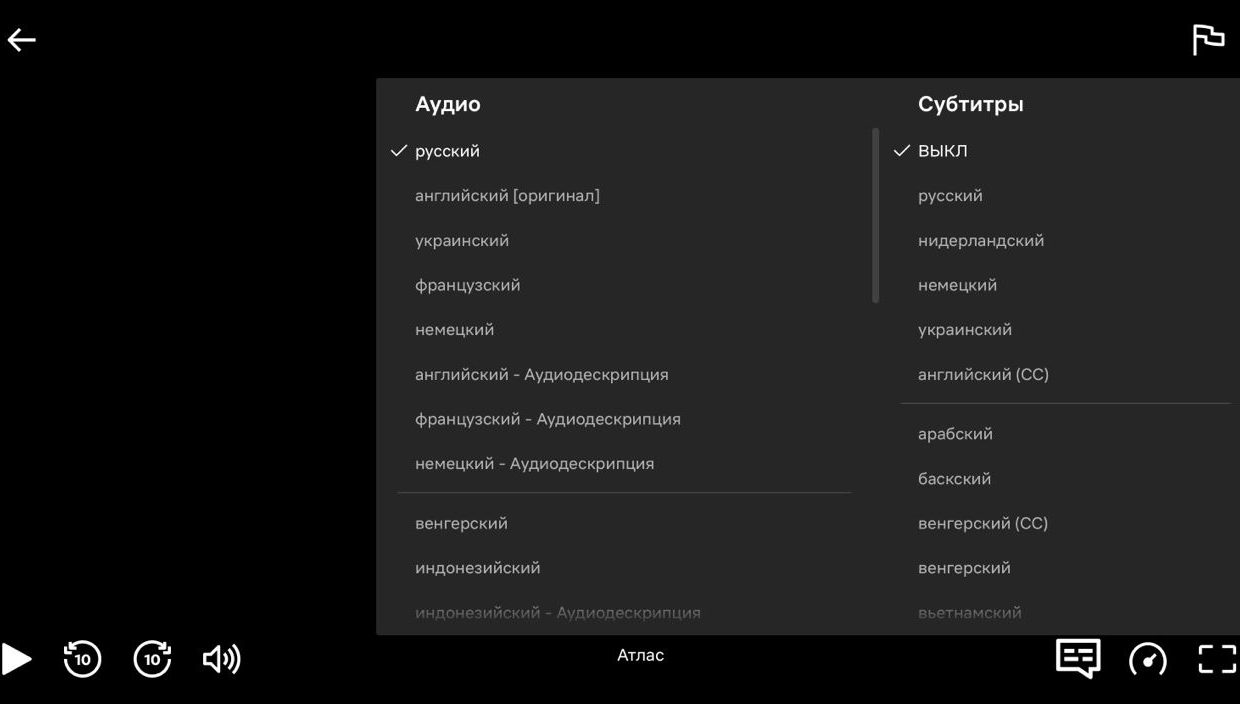1240x704 pixels.
Task: Open the playback speed icon
Action: click(1147, 659)
